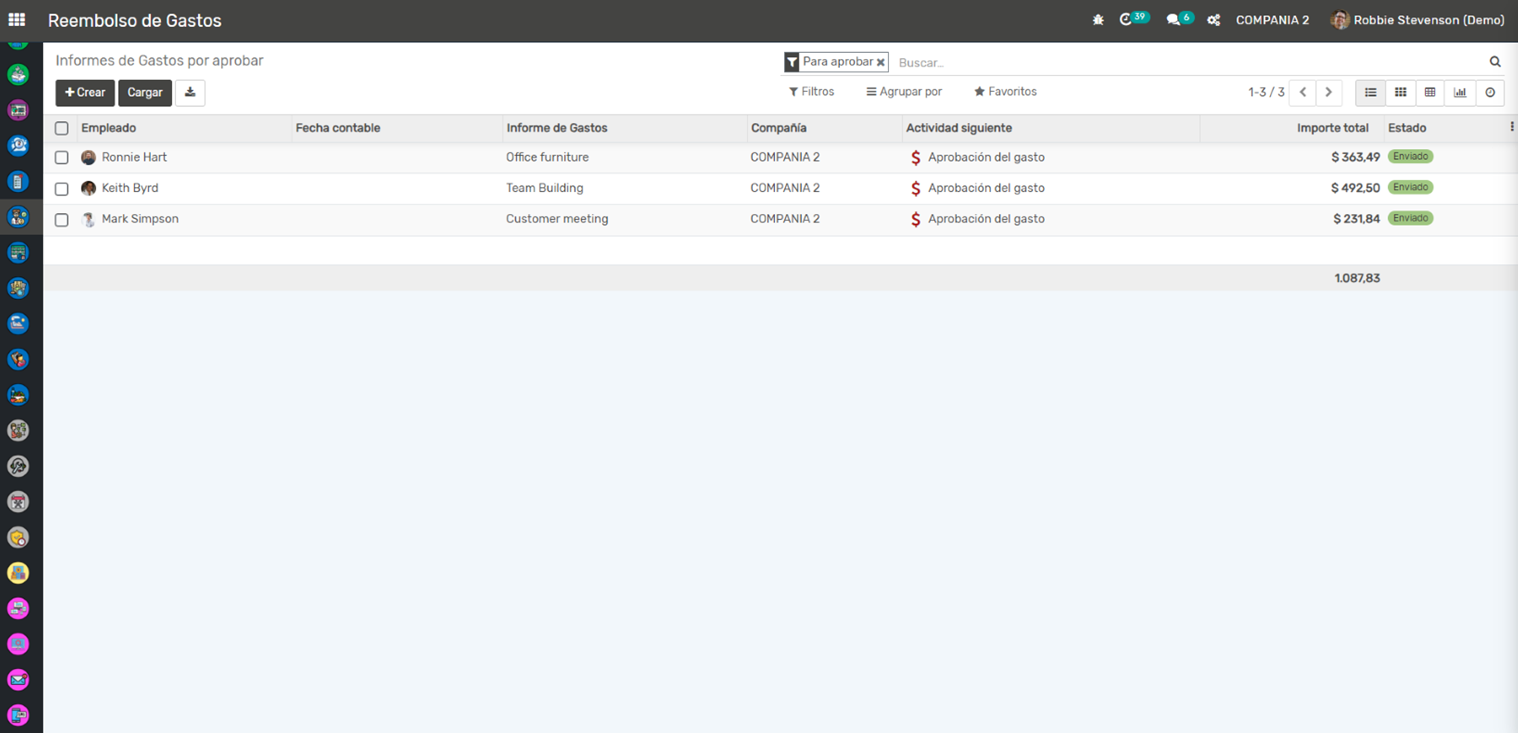The height and width of the screenshot is (733, 1518).
Task: Open the activities clock with 39 badge
Action: pos(1129,20)
